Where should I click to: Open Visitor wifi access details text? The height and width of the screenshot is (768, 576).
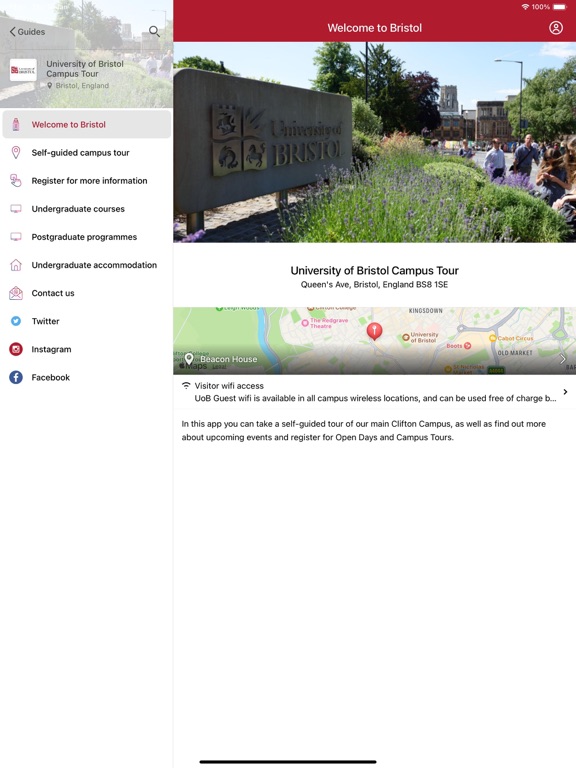tap(375, 398)
